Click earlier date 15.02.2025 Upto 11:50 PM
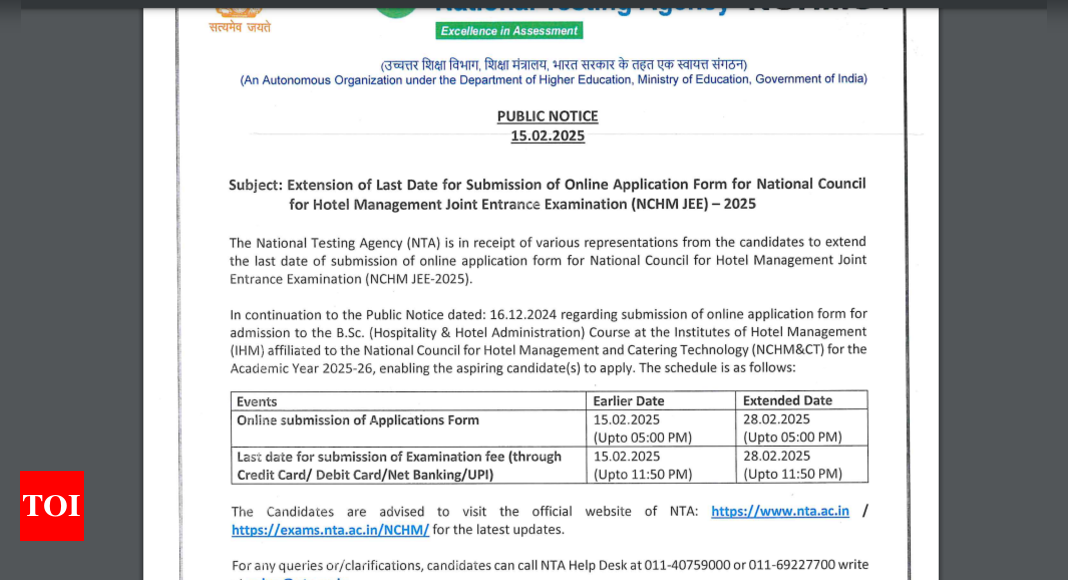Image resolution: width=1068 pixels, height=580 pixels. [642, 465]
